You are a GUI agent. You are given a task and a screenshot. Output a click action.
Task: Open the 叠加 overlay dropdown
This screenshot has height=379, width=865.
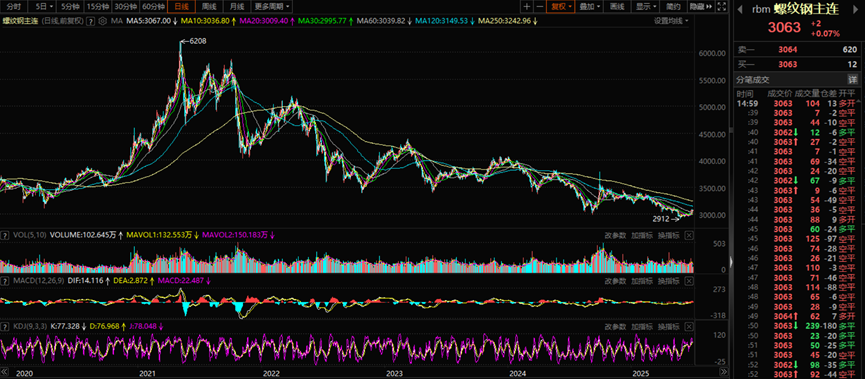tap(590, 7)
